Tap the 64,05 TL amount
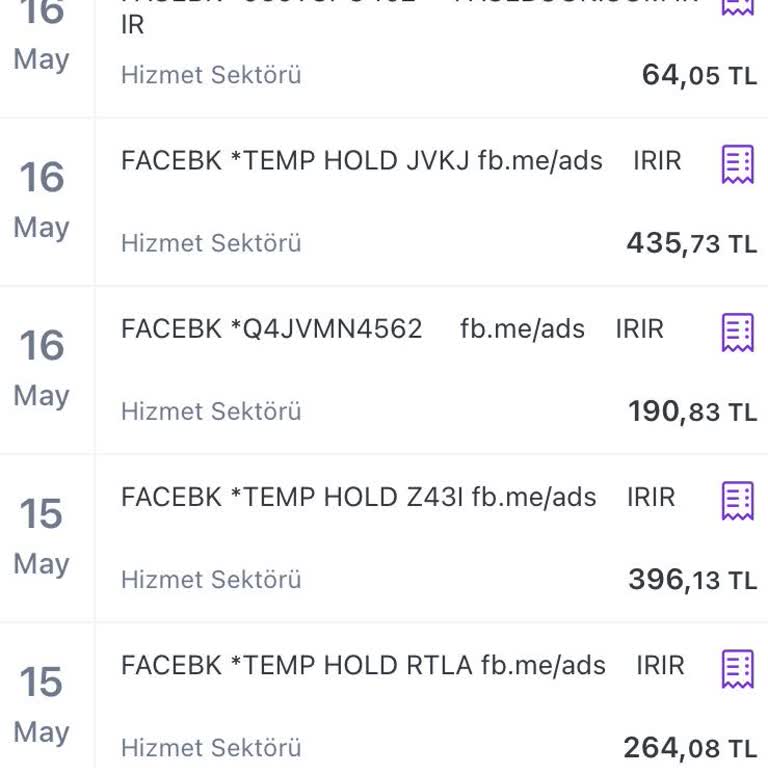 pyautogui.click(x=699, y=75)
